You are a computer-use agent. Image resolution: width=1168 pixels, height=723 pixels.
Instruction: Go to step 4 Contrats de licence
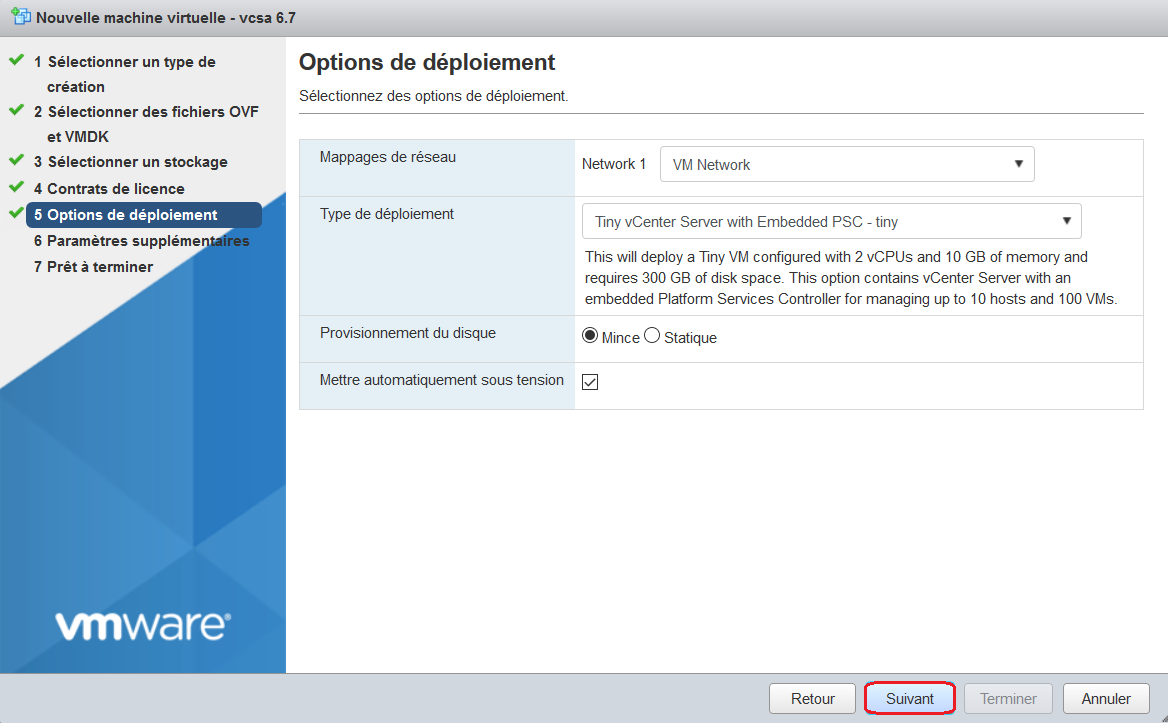[109, 188]
